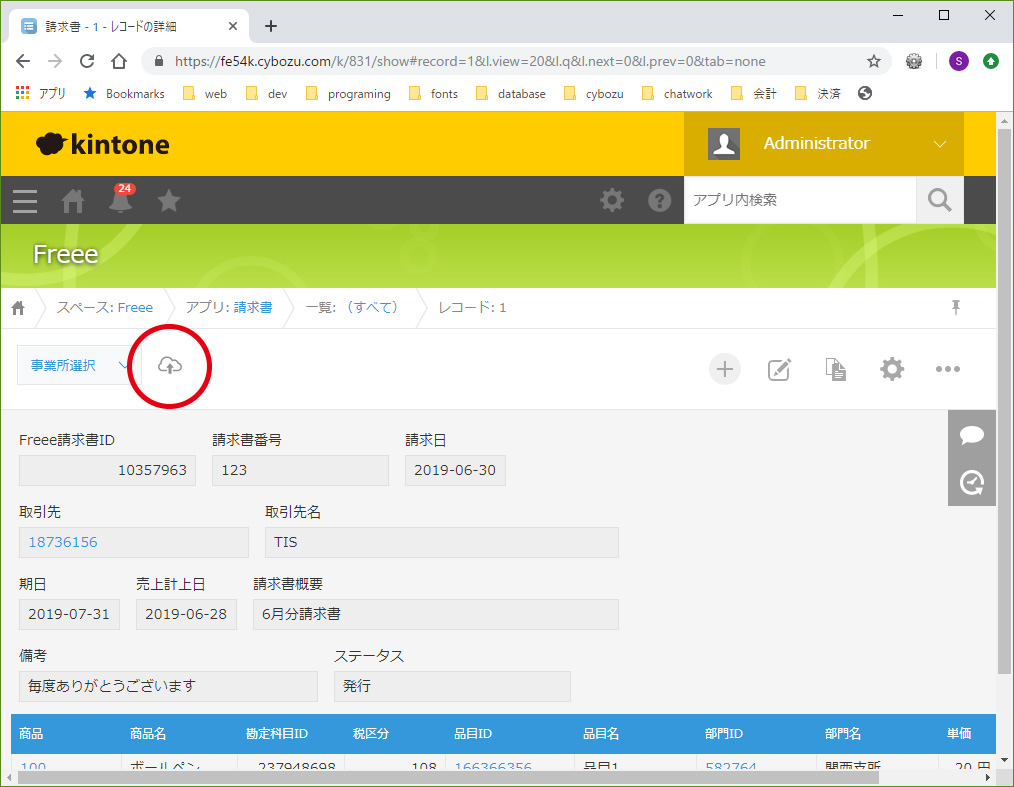Open 取引先 link 18736156
Screen dimensions: 1014x787
[x=63, y=542]
